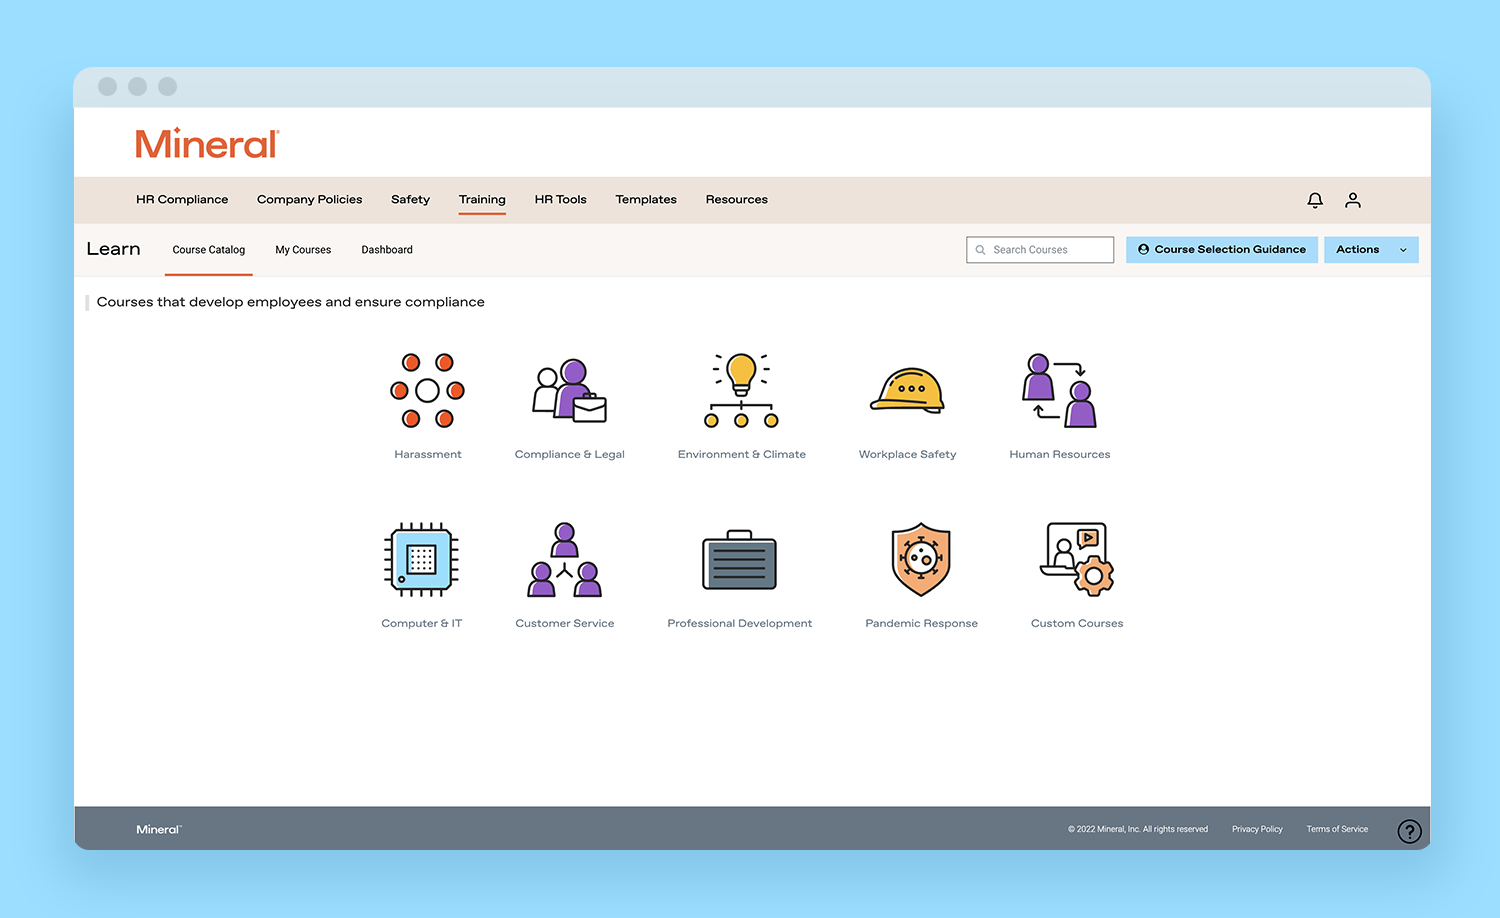Go to HR Compliance in the navigation
Image resolution: width=1500 pixels, height=918 pixels.
pyautogui.click(x=182, y=200)
